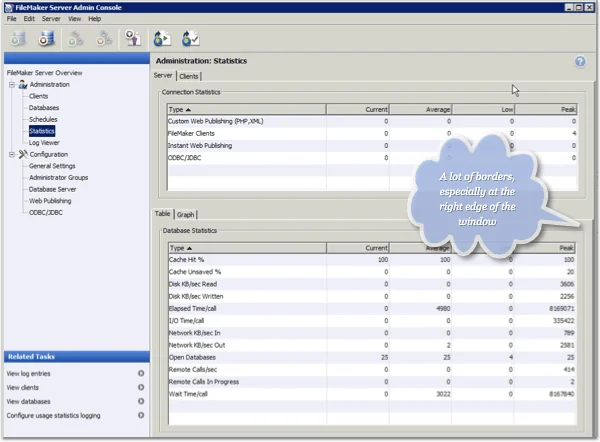
Task: Click arrow icon beside View databases
Action: [x=141, y=401]
